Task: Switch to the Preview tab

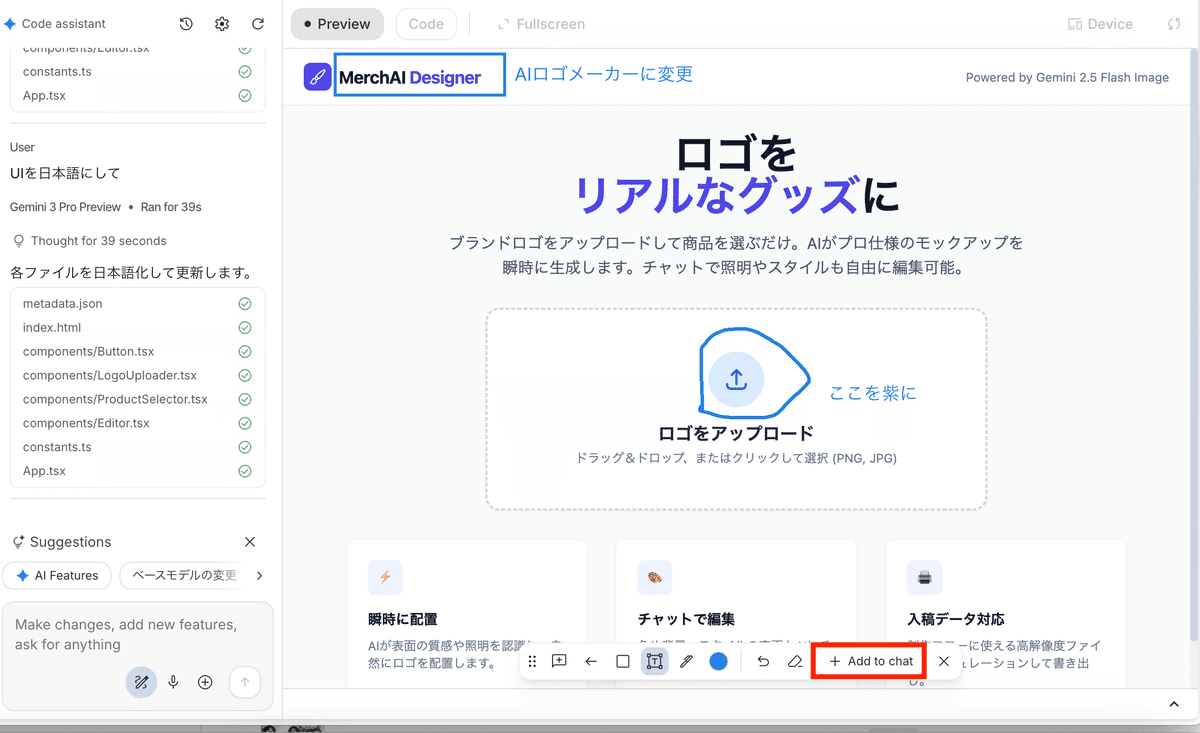Action: [x=337, y=24]
